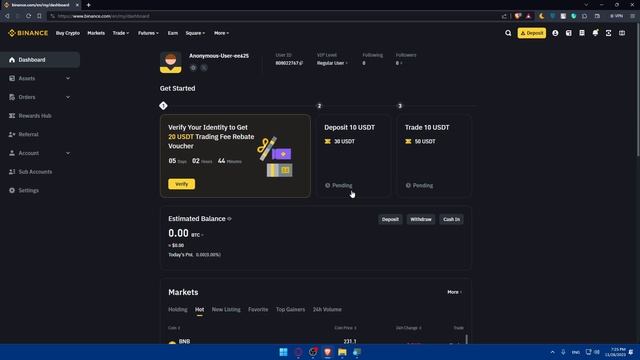This screenshot has width=640, height=360.
Task: Click the VPN button in browser toolbar
Action: (616, 16)
